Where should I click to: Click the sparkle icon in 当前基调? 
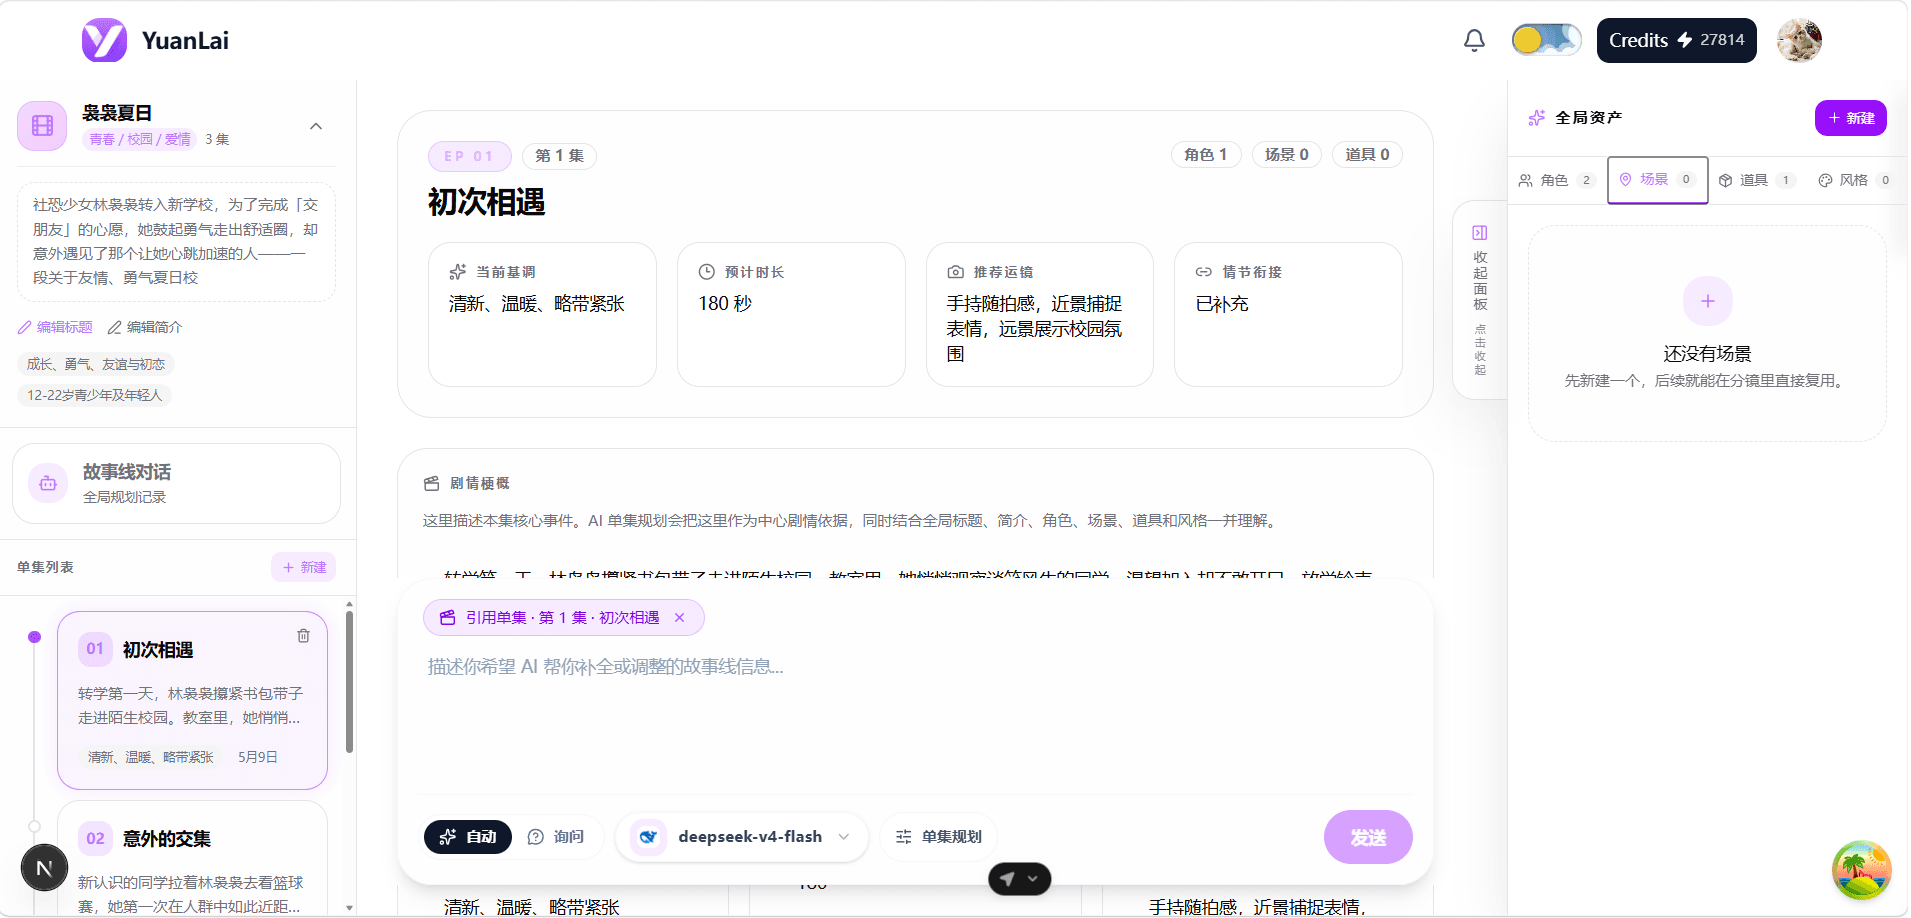click(x=458, y=272)
